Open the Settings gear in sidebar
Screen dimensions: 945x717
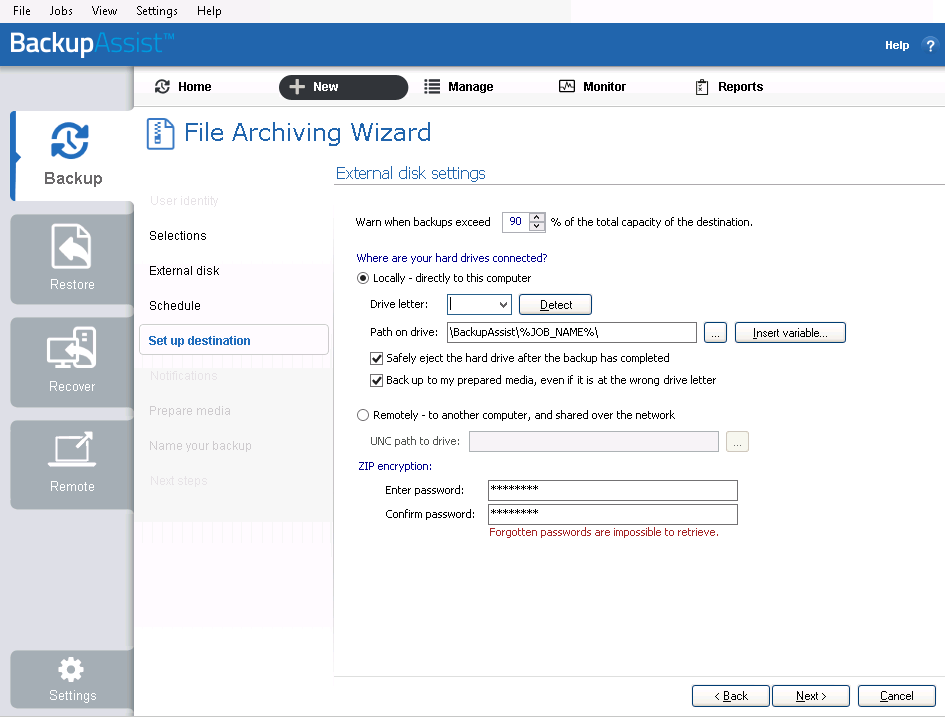[71, 669]
